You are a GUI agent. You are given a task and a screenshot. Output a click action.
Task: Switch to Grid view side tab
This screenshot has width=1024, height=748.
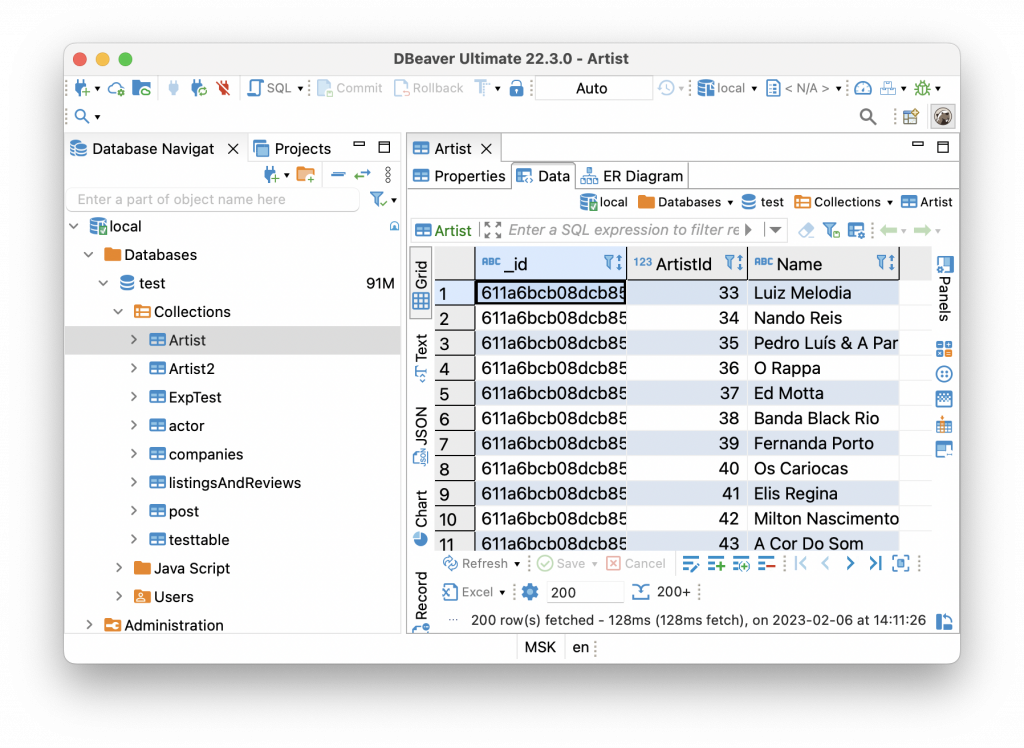pyautogui.click(x=421, y=284)
